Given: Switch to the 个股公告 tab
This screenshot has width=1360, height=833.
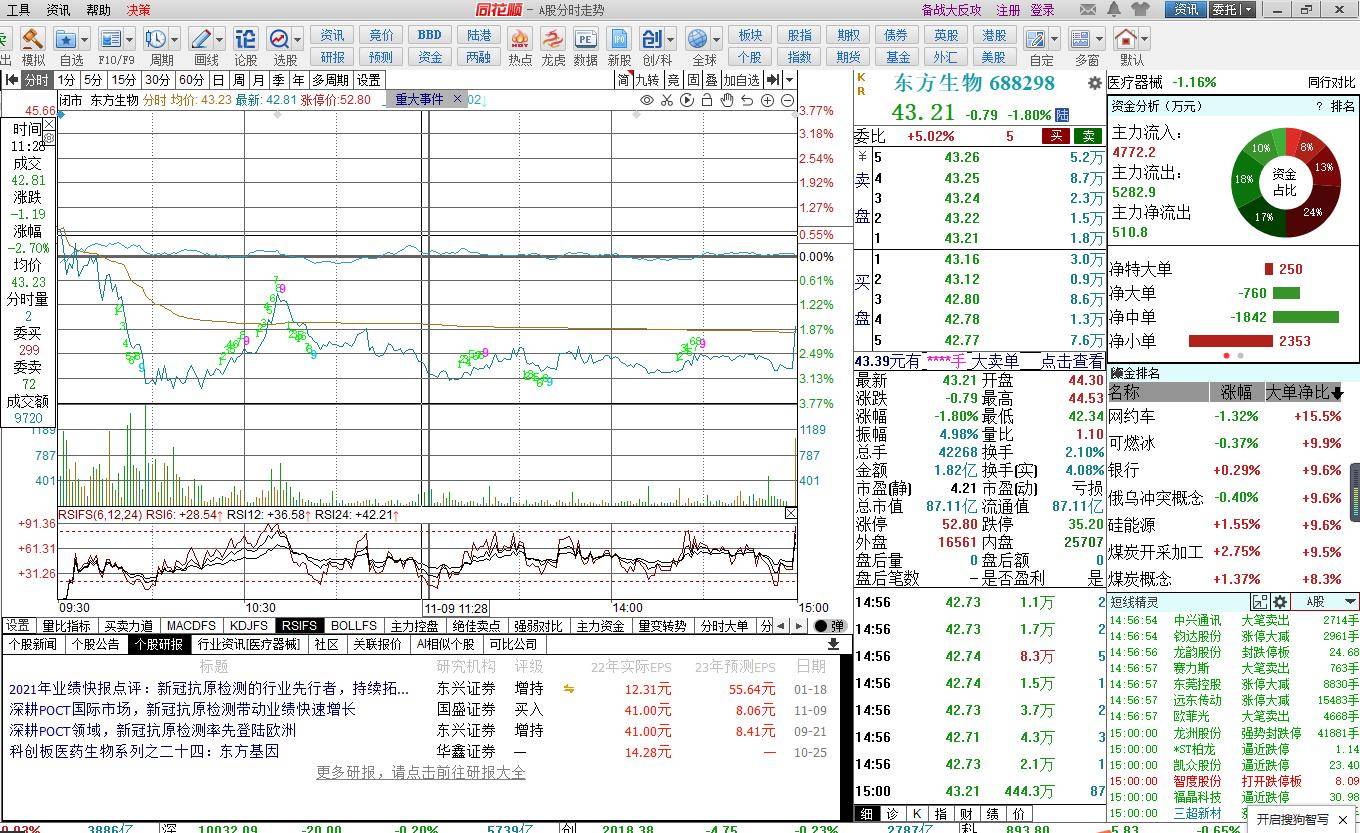Looking at the screenshot, I should pos(95,645).
